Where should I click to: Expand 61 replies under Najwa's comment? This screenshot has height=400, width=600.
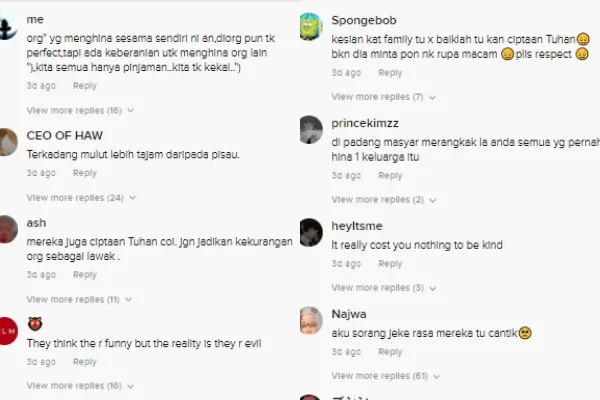point(386,376)
